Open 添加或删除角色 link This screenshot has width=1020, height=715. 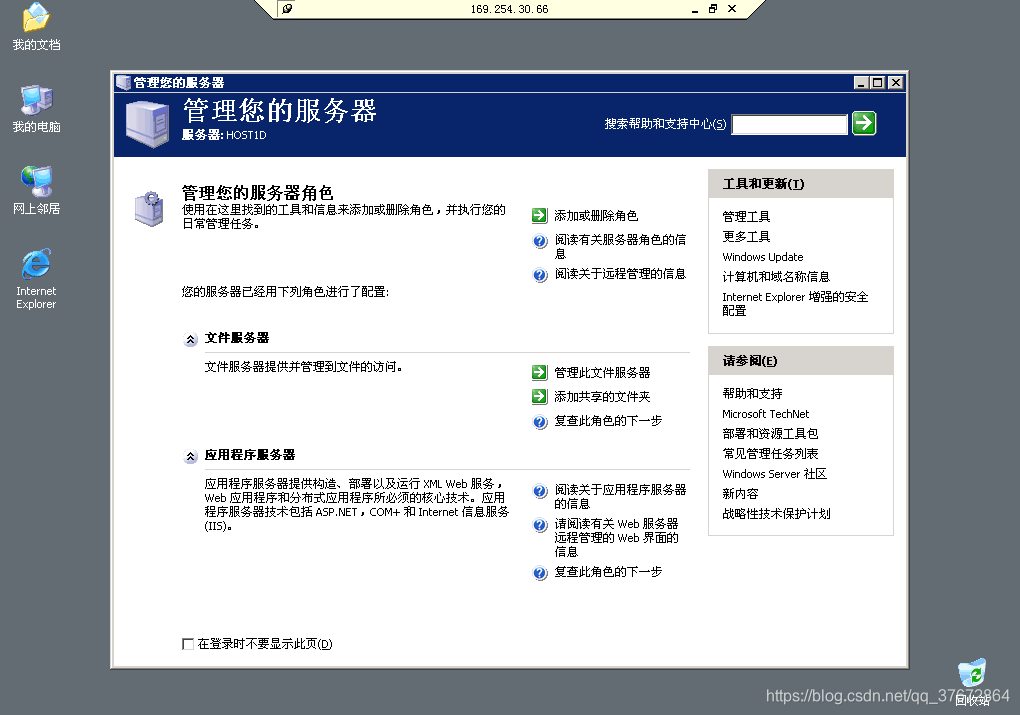(596, 215)
